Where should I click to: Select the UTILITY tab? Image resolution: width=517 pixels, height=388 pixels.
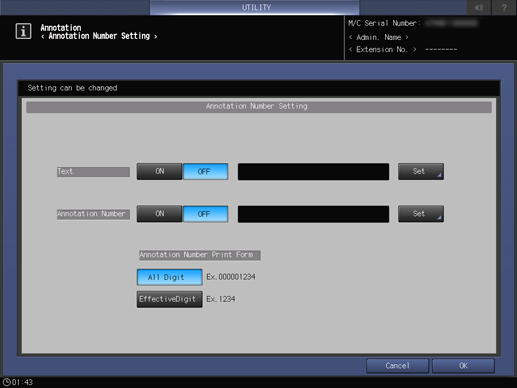coord(255,7)
